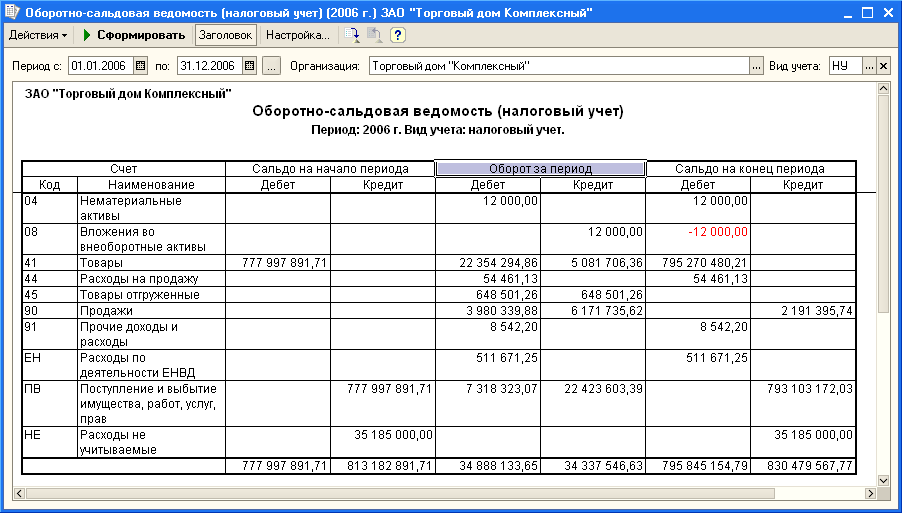Click the Код column header

pos(49,185)
